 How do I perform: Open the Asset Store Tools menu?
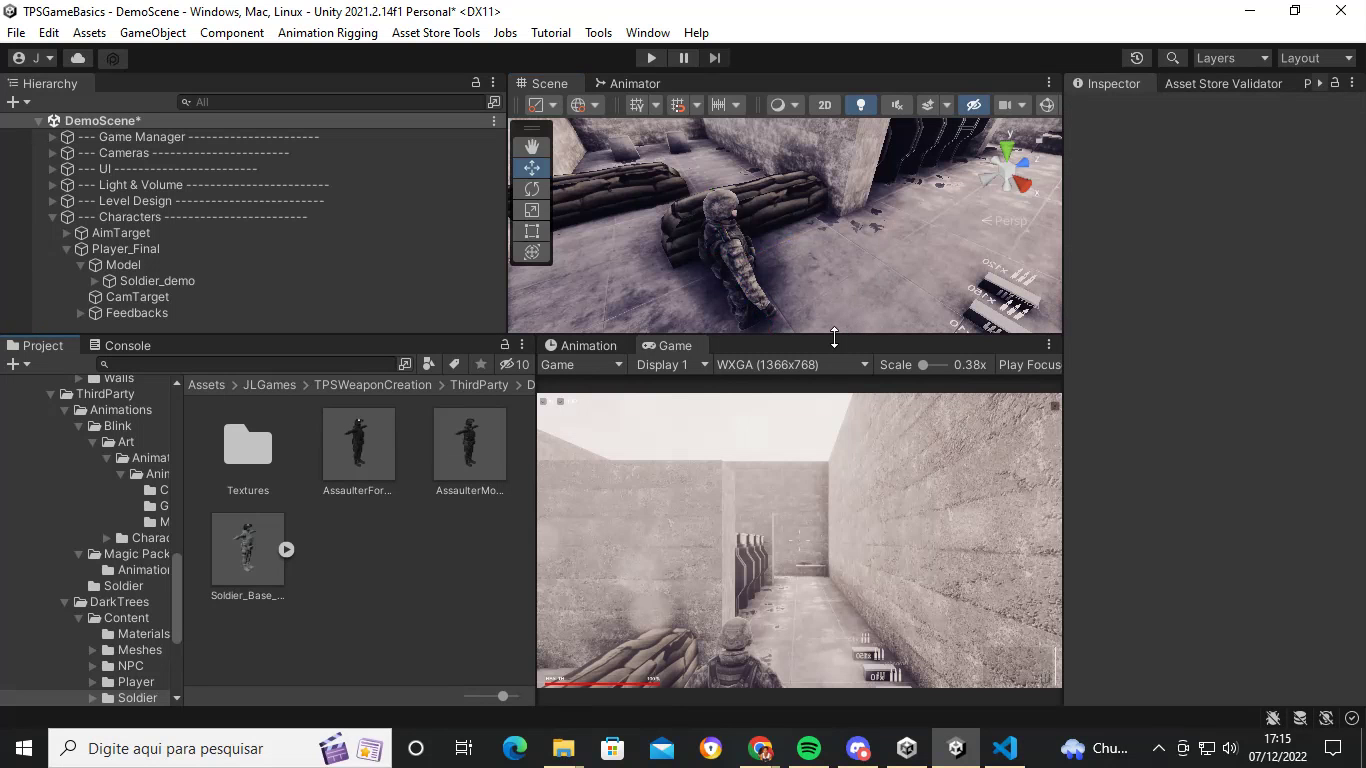click(x=436, y=32)
